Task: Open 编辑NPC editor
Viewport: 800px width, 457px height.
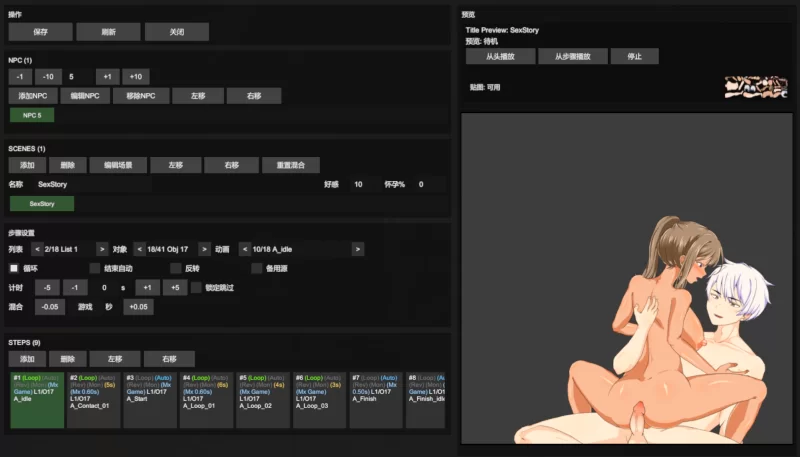Action: 85,96
